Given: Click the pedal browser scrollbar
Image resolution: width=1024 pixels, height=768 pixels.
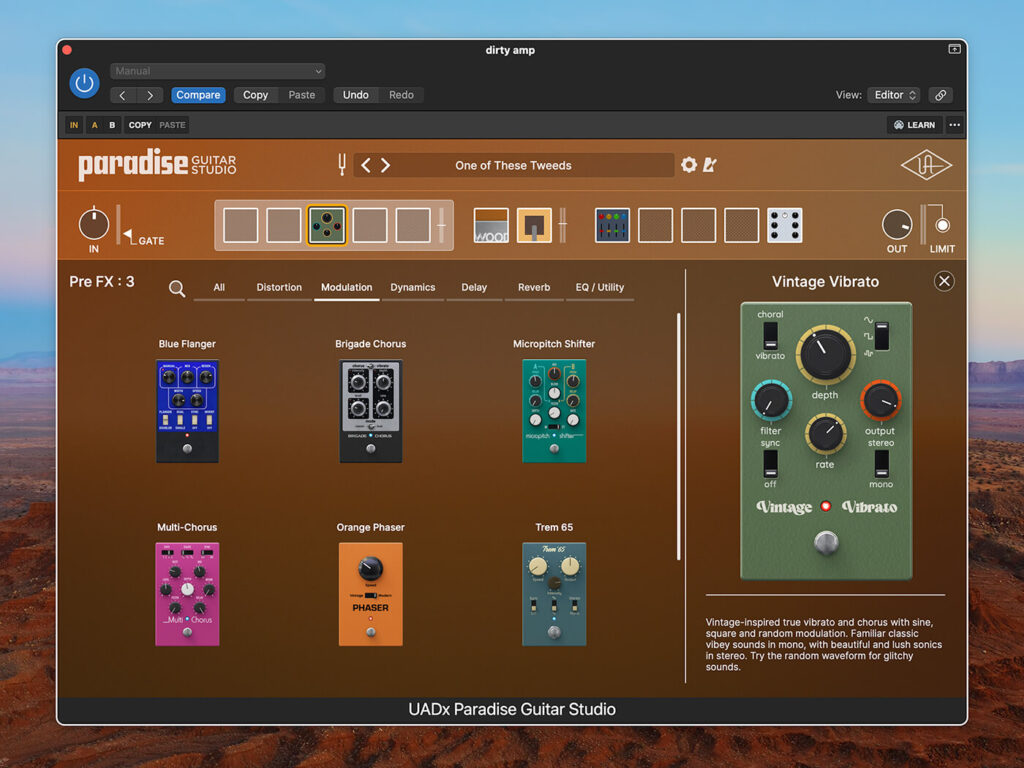Looking at the screenshot, I should click(679, 436).
